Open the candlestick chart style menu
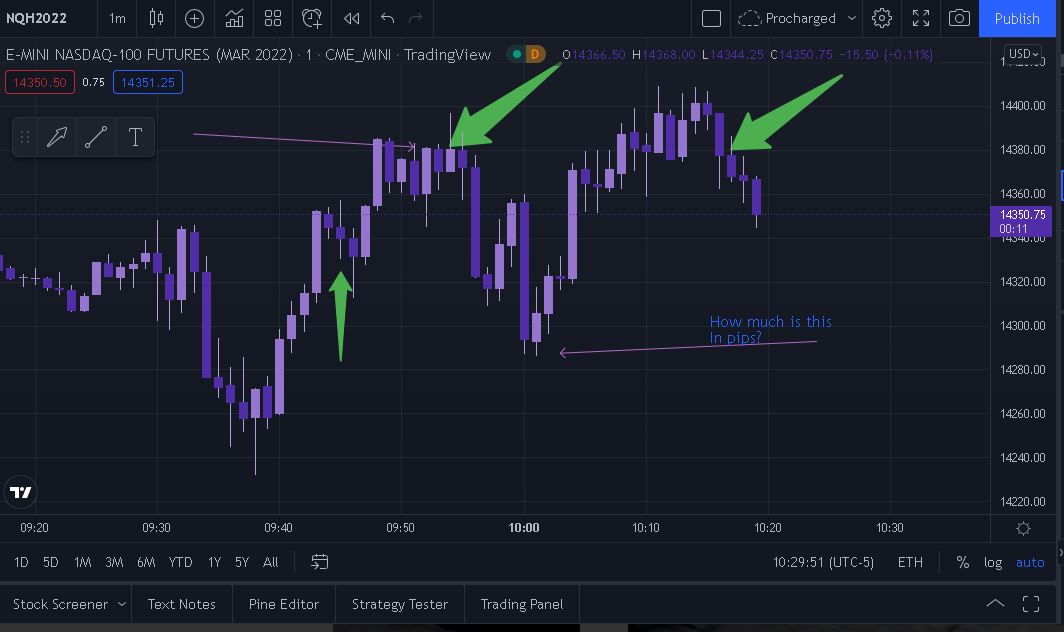1064x632 pixels. click(156, 18)
